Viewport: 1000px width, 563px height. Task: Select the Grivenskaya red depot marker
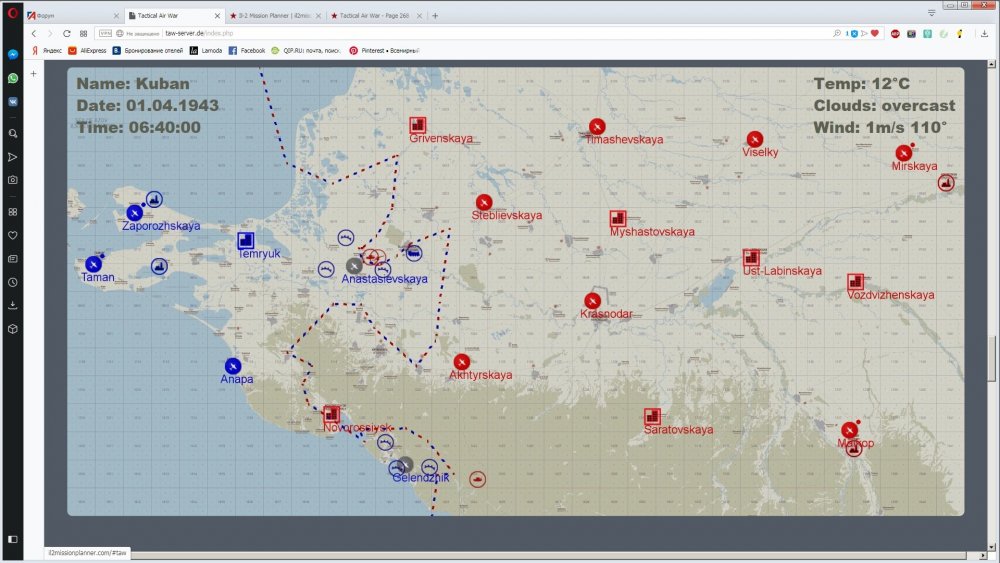coord(418,125)
